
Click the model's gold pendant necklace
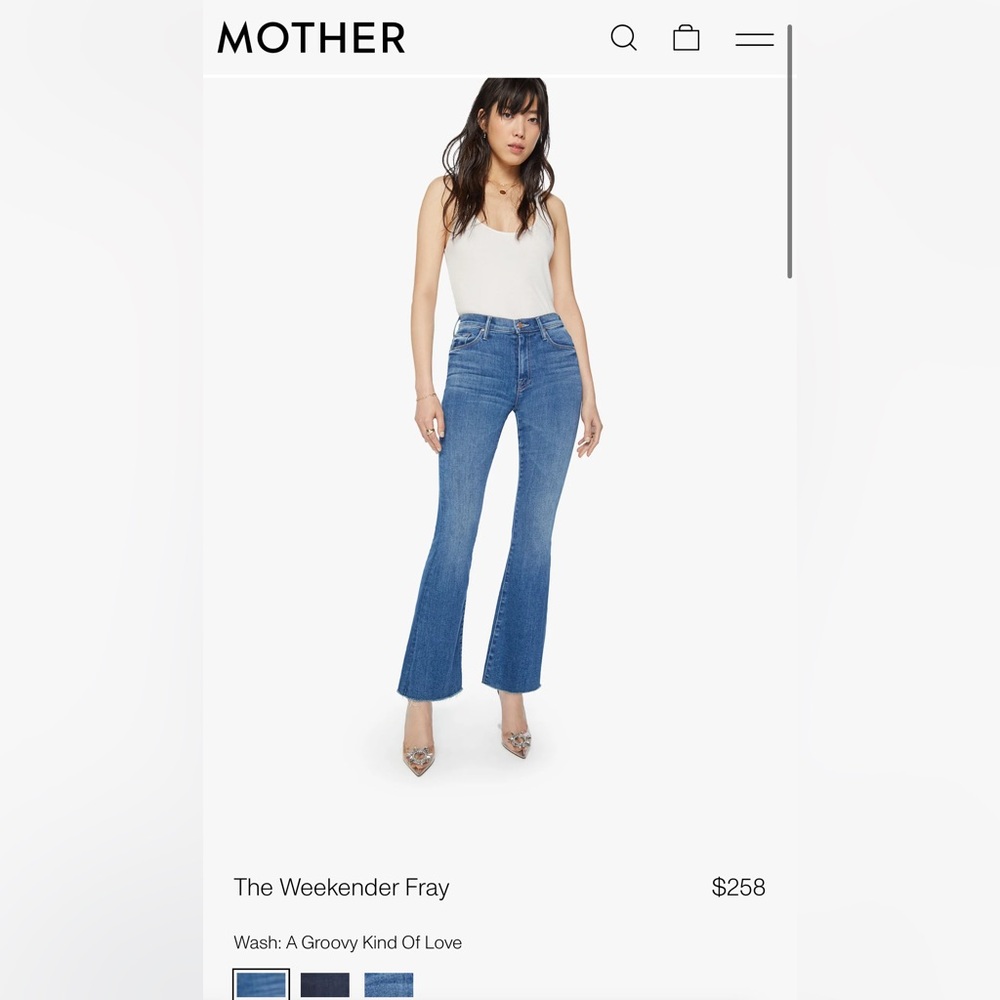[x=503, y=189]
